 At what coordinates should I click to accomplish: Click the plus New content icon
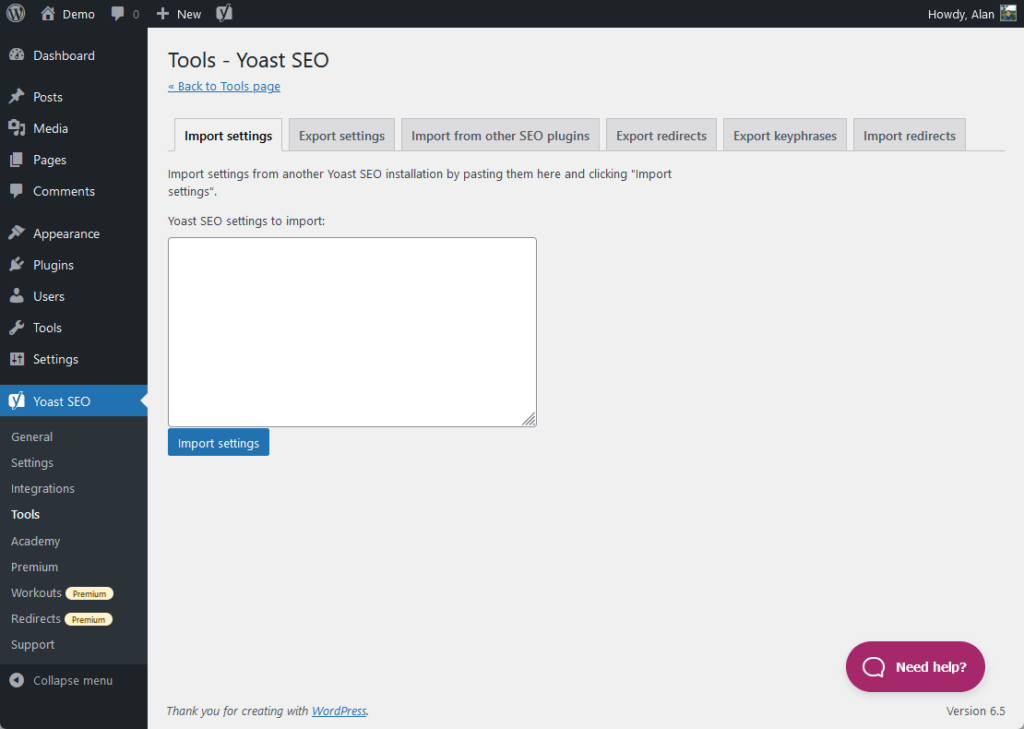[163, 14]
